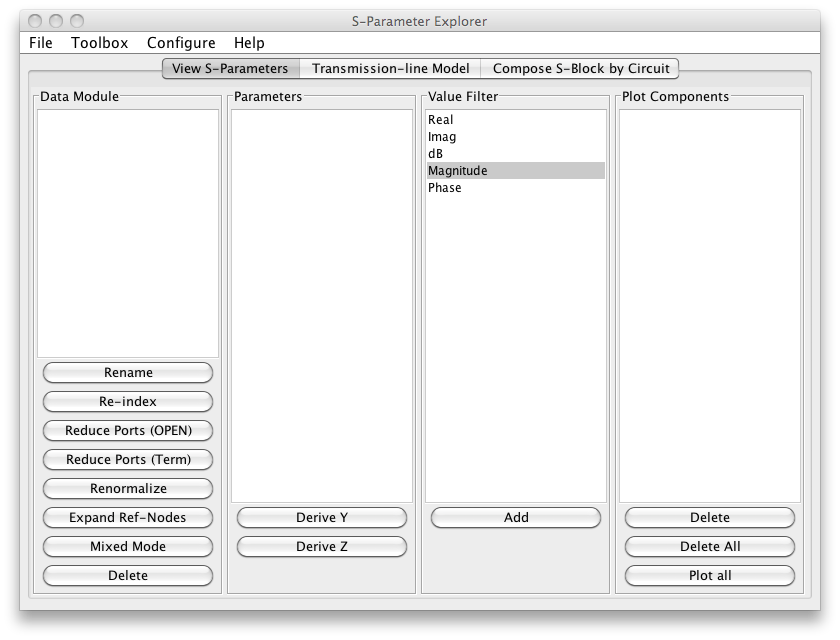Click the Derive Y button
This screenshot has height=640, width=840.
(322, 518)
